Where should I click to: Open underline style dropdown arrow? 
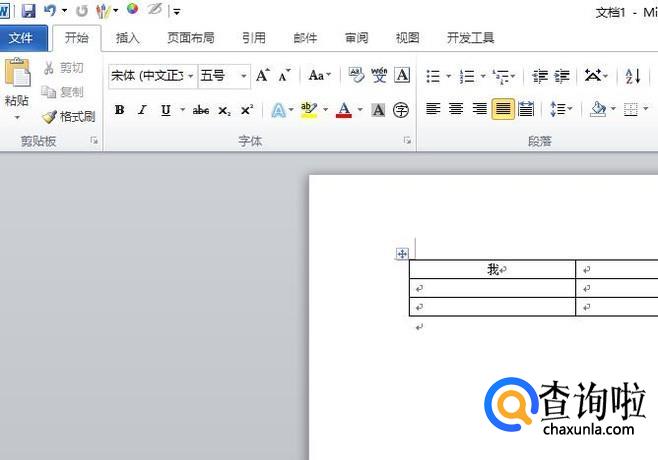(x=183, y=110)
